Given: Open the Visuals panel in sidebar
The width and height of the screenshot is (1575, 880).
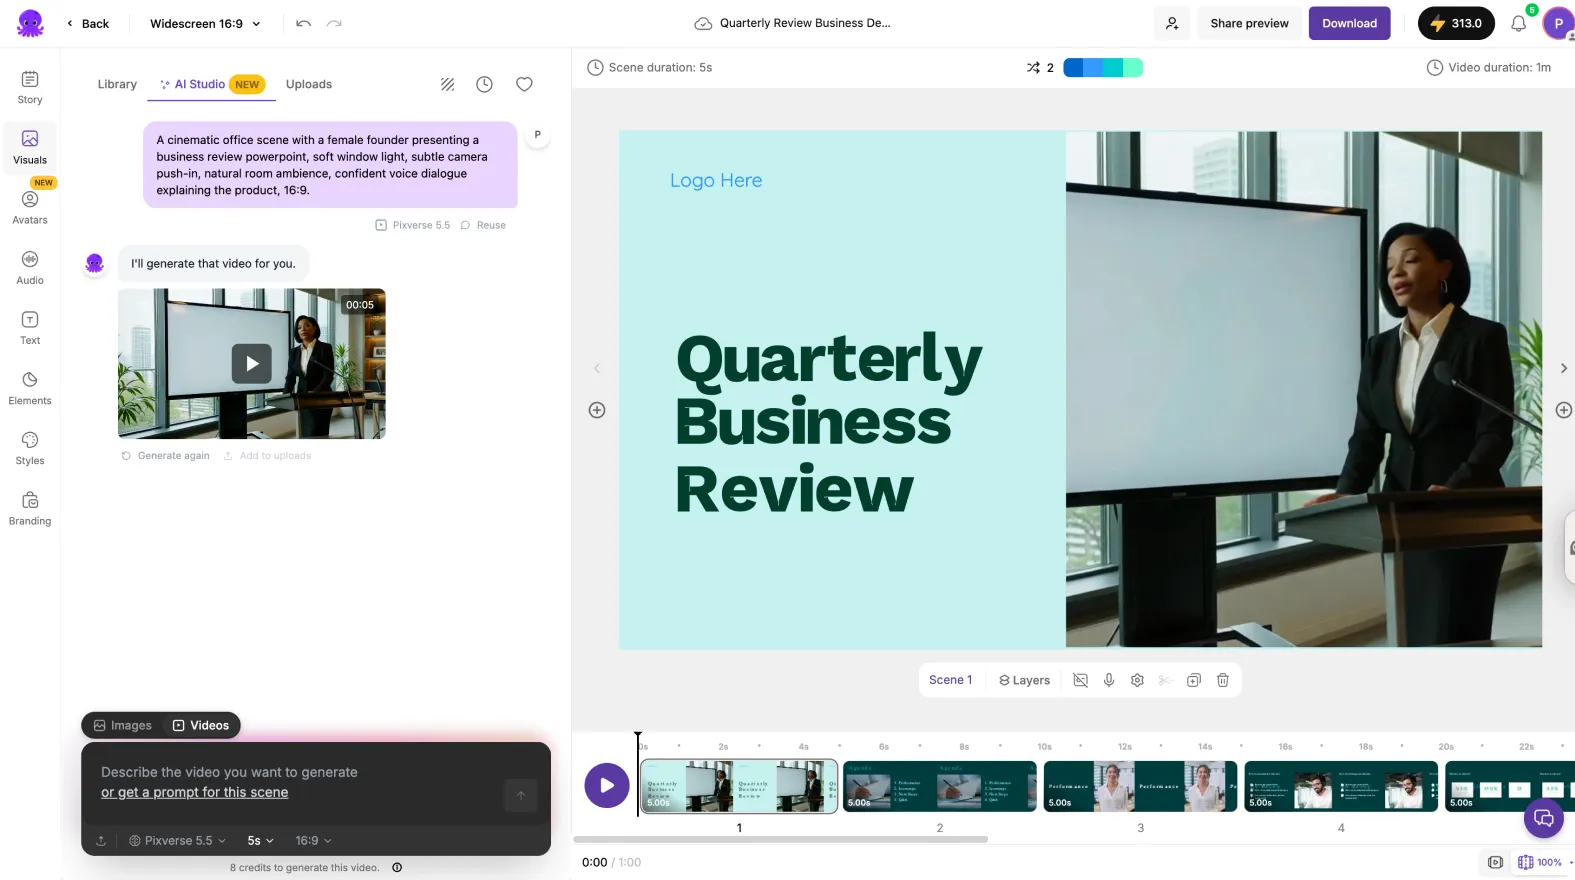Looking at the screenshot, I should tap(30, 147).
